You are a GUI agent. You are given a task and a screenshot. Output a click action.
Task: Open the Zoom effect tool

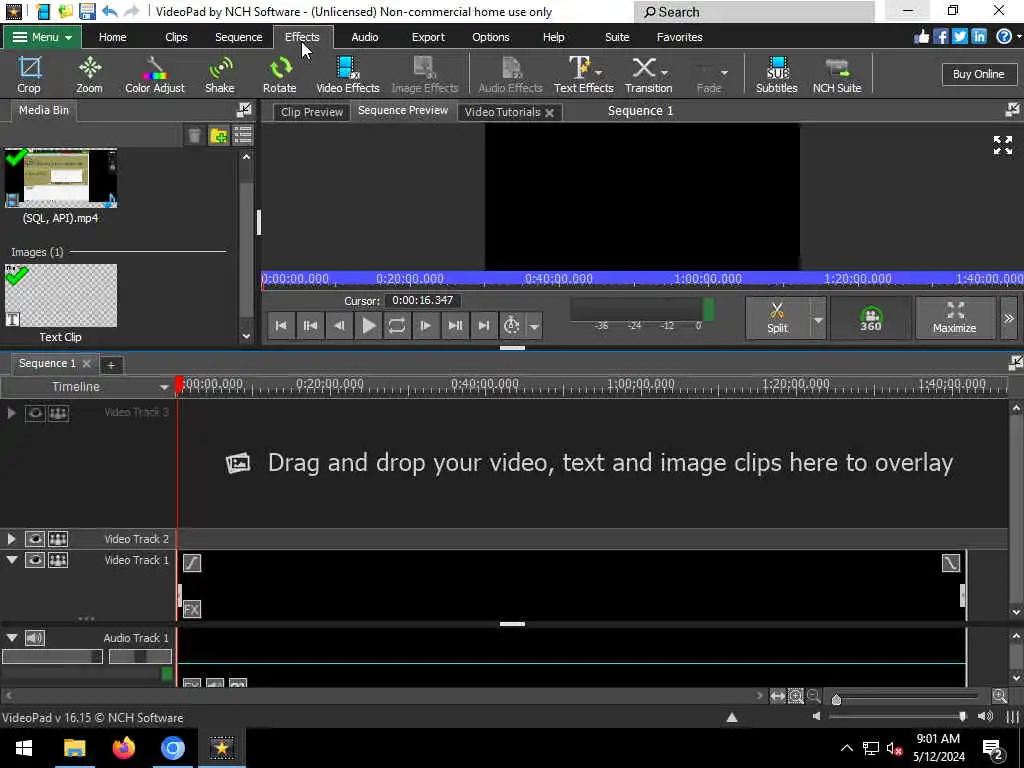click(89, 74)
